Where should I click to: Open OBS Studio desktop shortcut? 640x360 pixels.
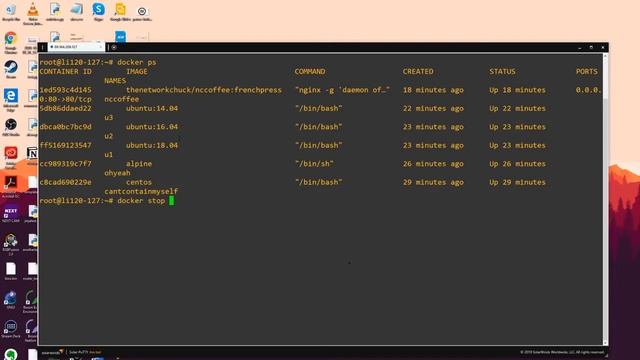tap(11, 127)
